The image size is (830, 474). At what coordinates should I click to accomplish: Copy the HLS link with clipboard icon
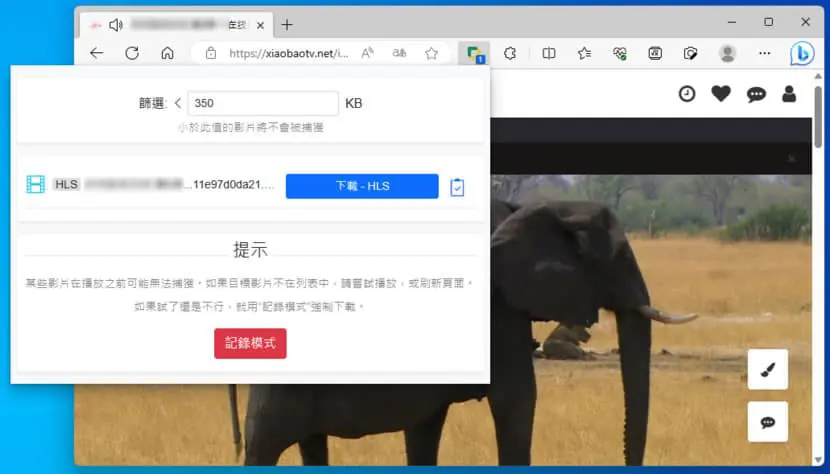point(457,187)
